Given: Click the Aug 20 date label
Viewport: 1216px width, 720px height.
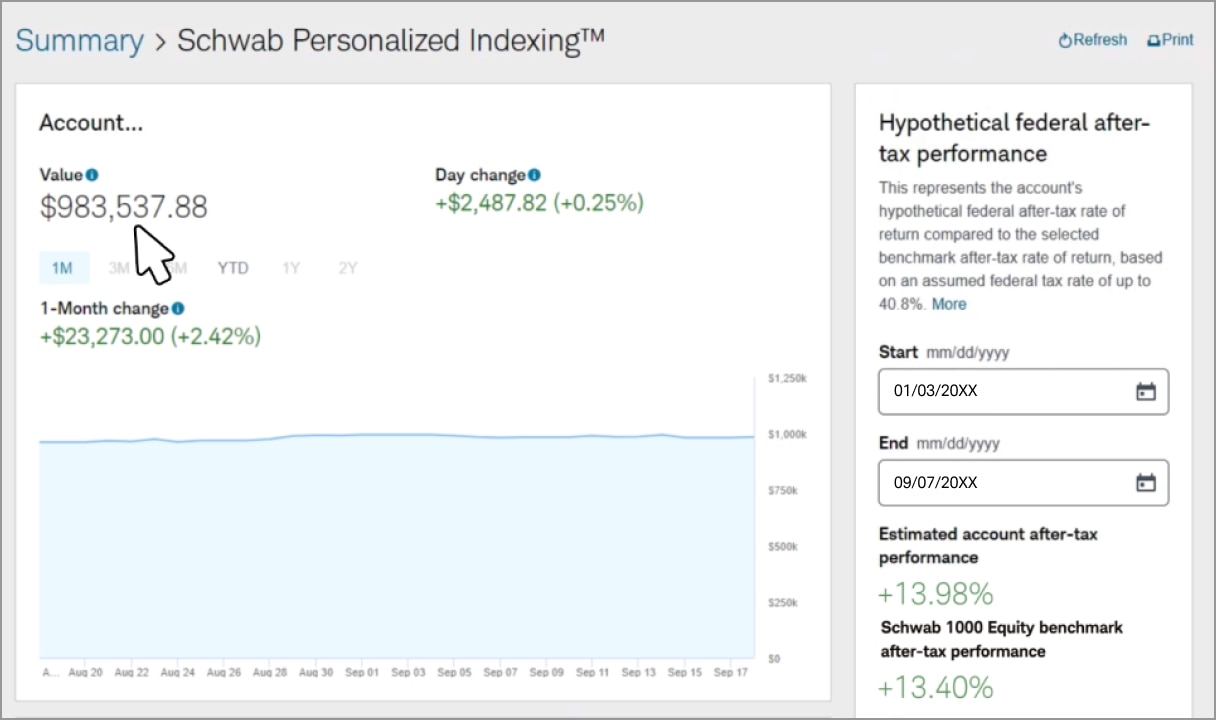Looking at the screenshot, I should pos(85,673).
